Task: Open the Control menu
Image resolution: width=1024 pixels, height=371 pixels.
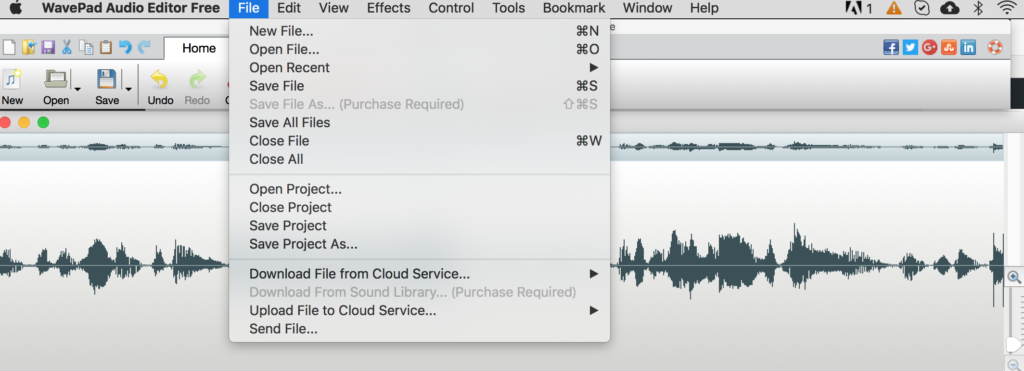Action: [x=451, y=8]
